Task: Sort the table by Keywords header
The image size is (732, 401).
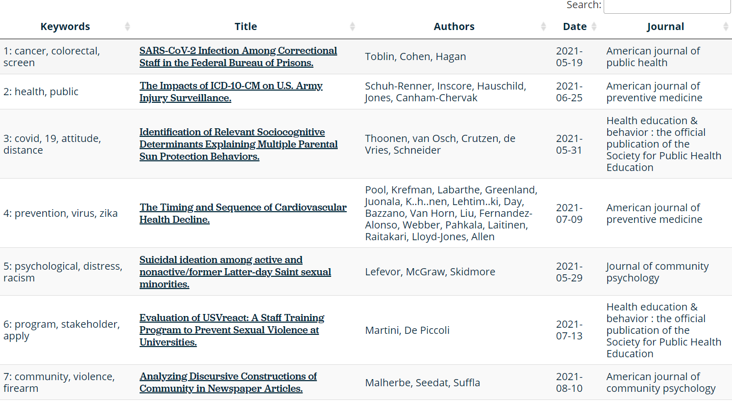Action: click(65, 27)
